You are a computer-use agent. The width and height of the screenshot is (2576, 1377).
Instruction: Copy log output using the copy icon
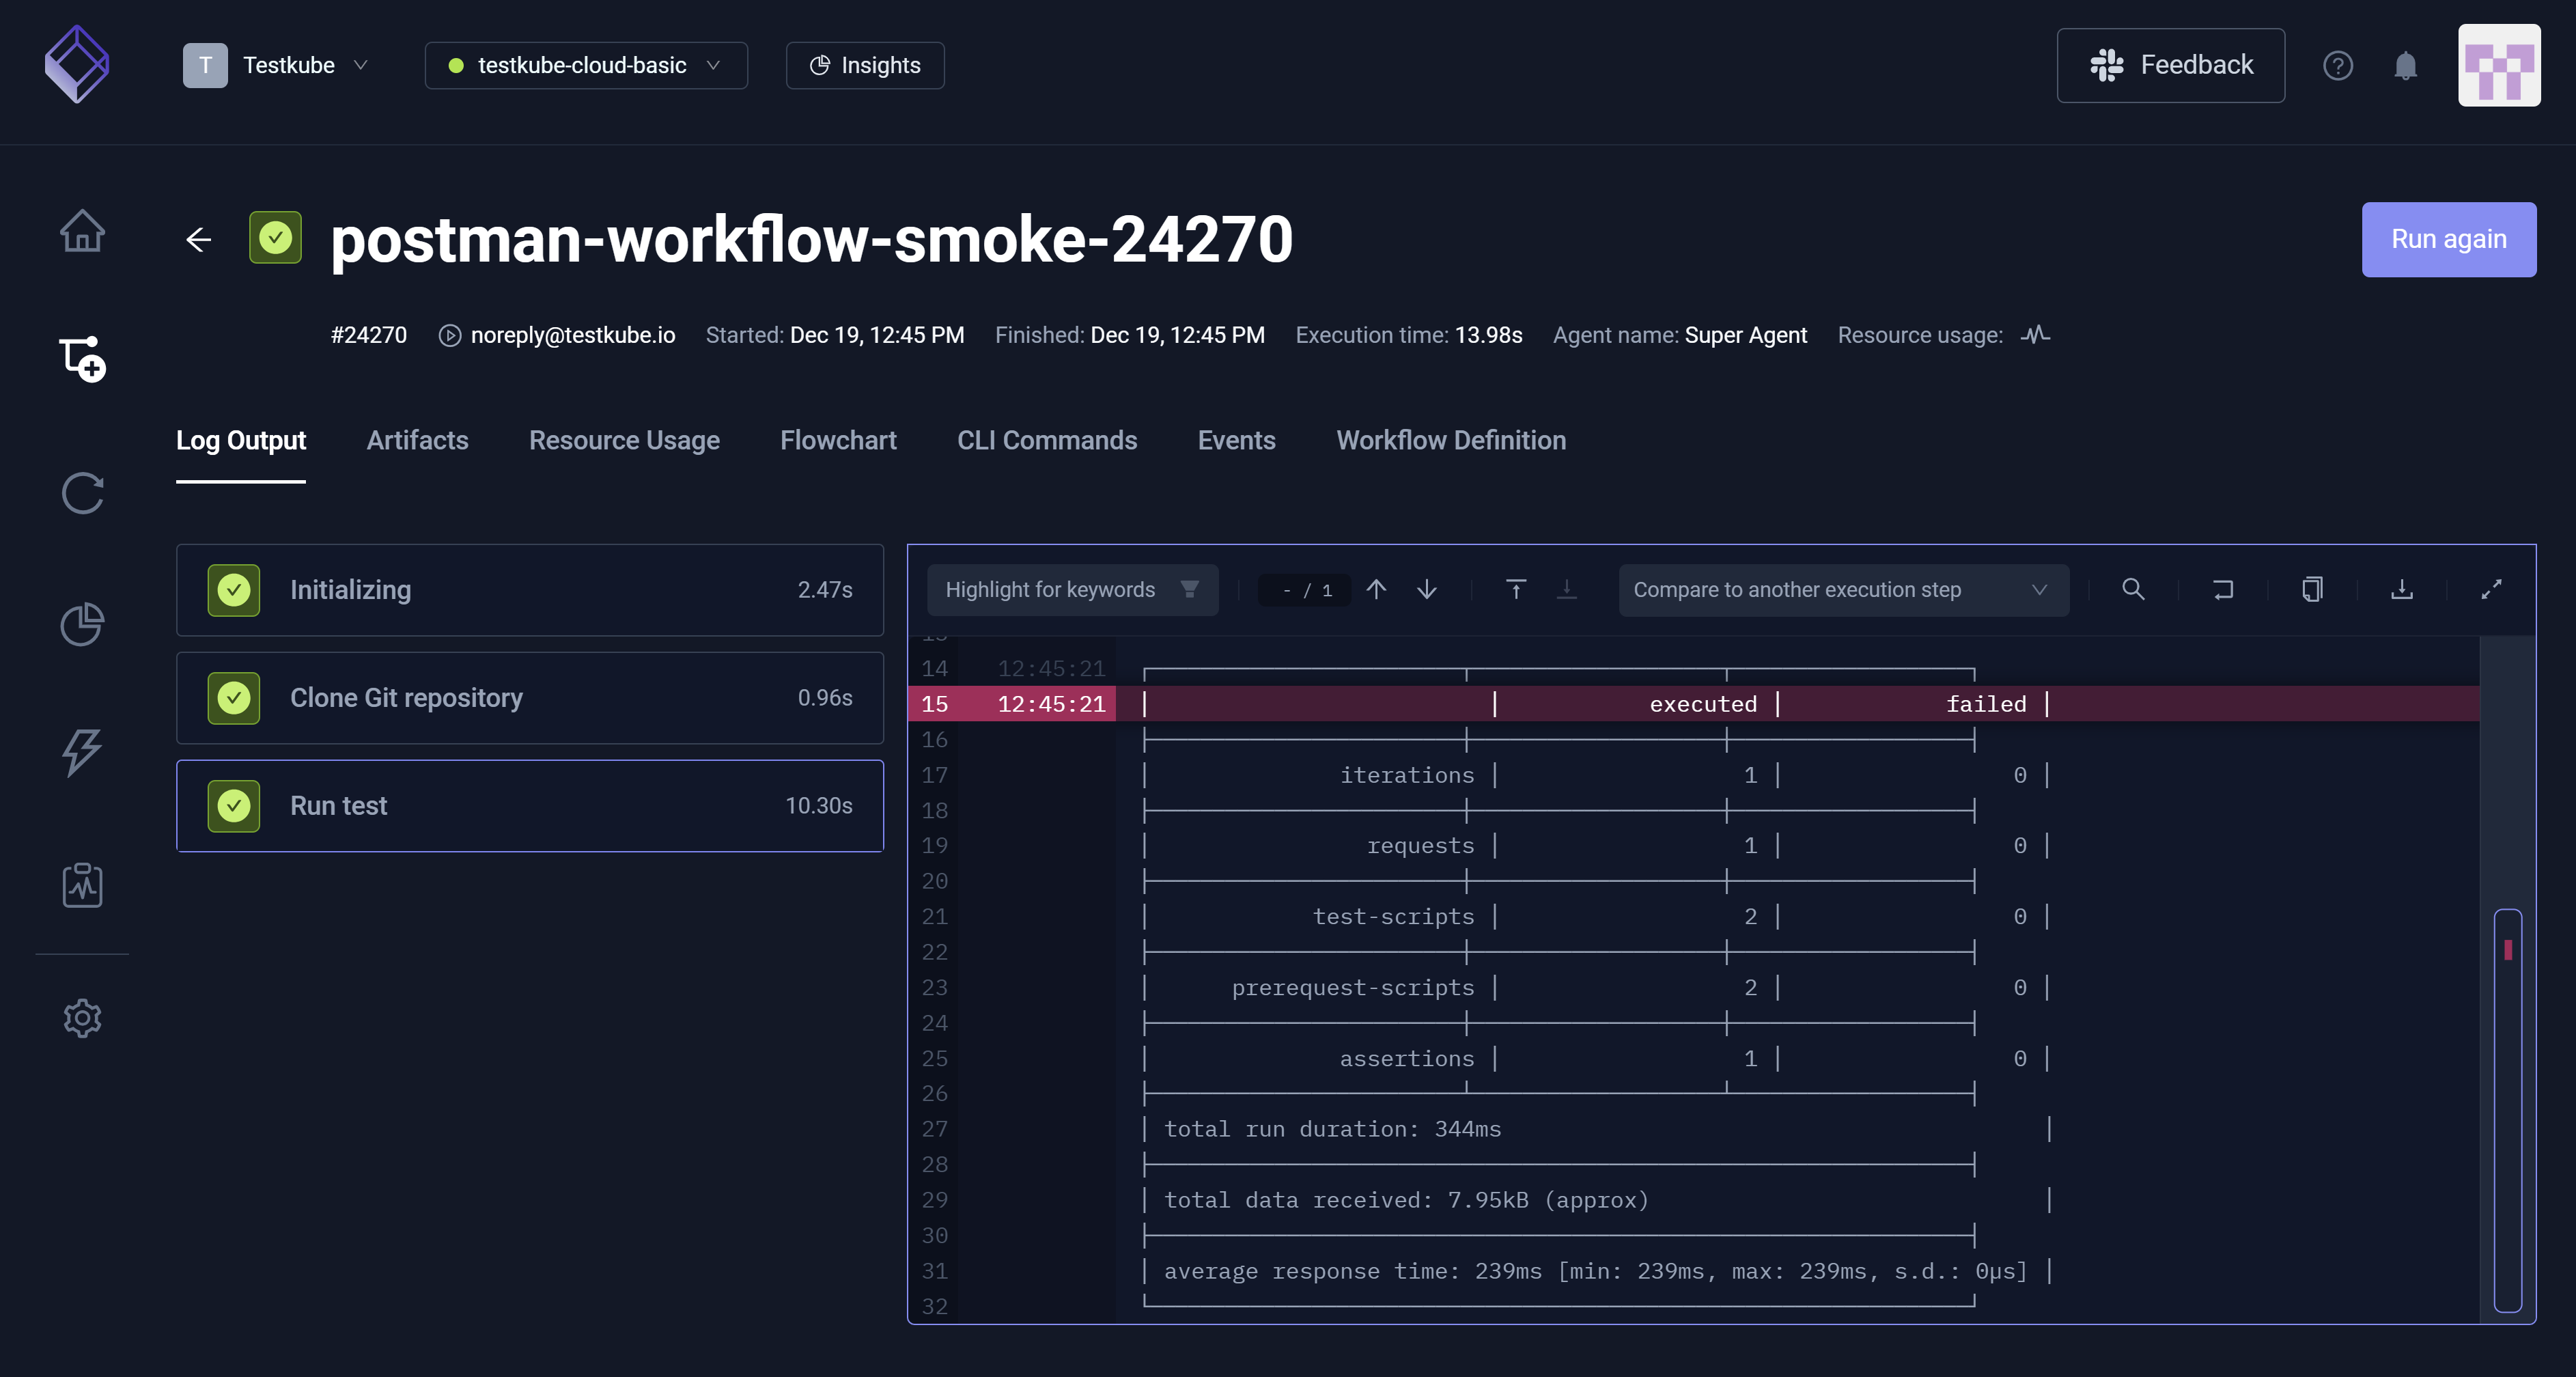[x=2312, y=589]
